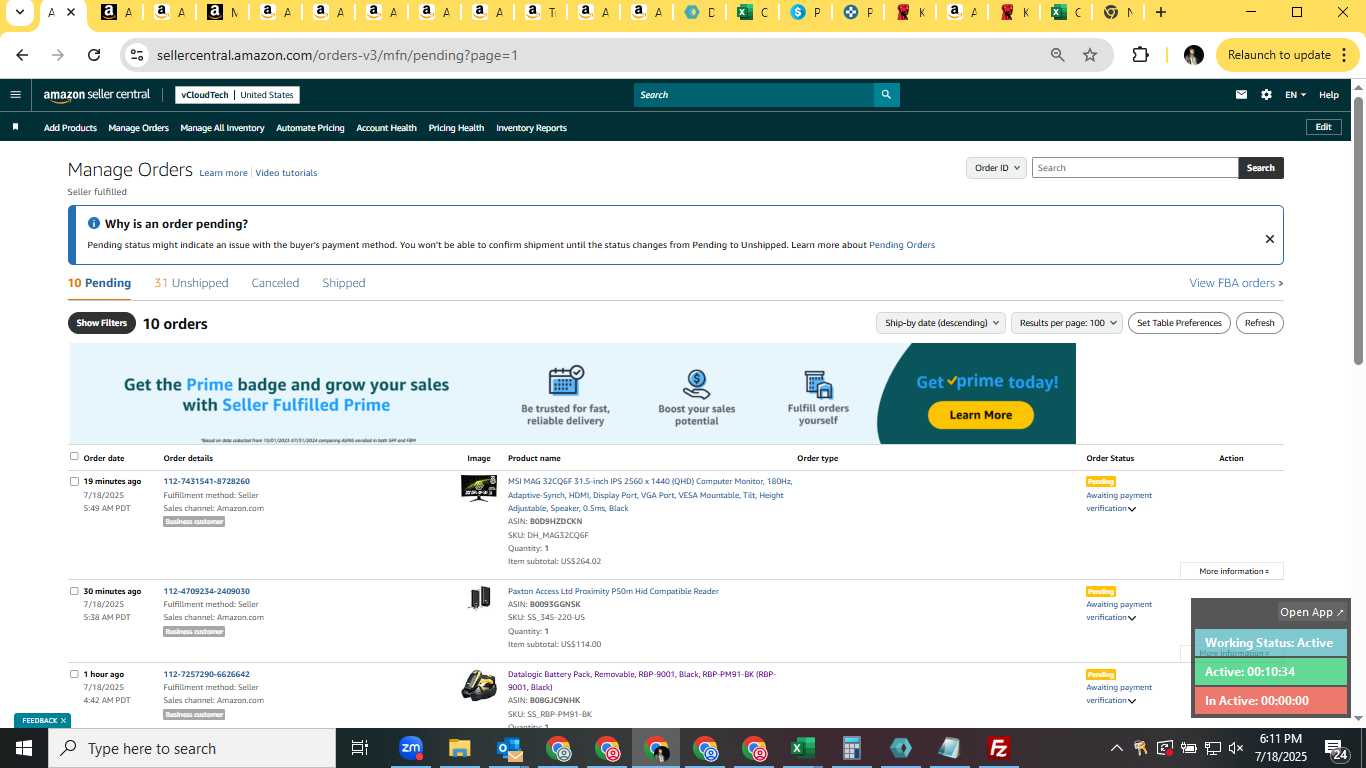
Task: Expand Awaiting payment verification for Datalogic order
Action: pos(1132,701)
